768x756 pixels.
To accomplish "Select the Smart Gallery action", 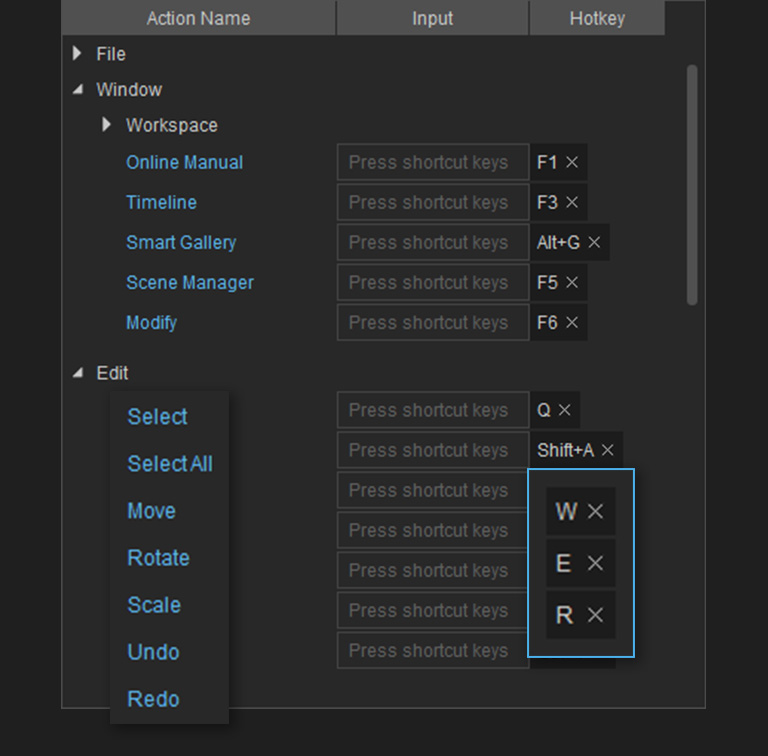I will tap(181, 242).
